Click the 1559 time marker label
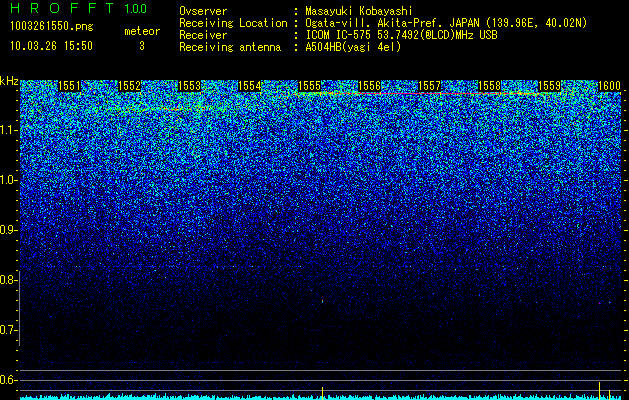This screenshot has height=400, width=629. (549, 86)
